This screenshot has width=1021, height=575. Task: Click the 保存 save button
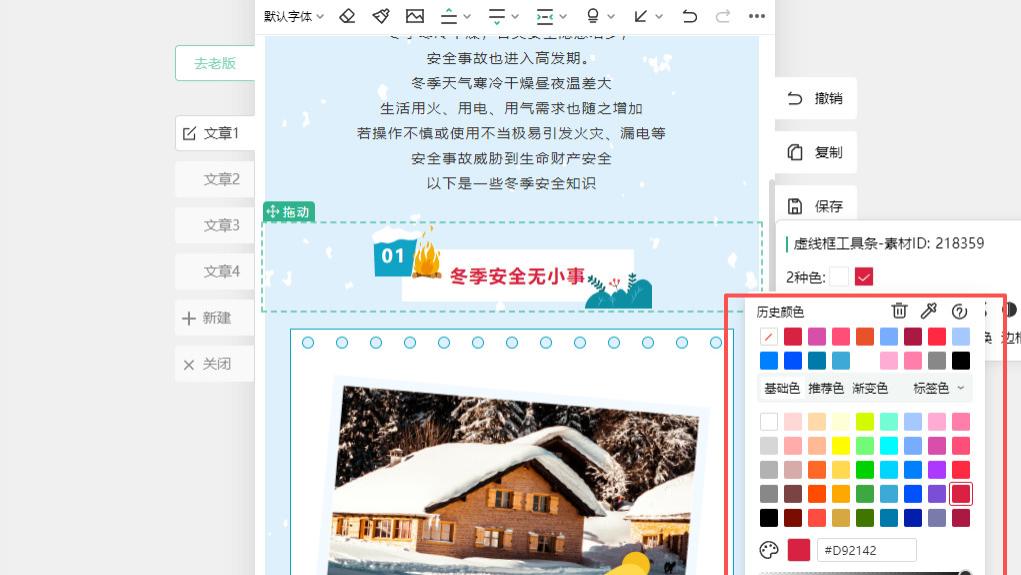pyautogui.click(x=816, y=206)
